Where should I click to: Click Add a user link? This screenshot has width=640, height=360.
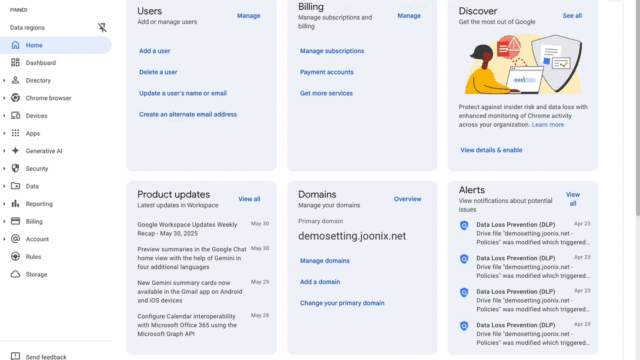(155, 51)
